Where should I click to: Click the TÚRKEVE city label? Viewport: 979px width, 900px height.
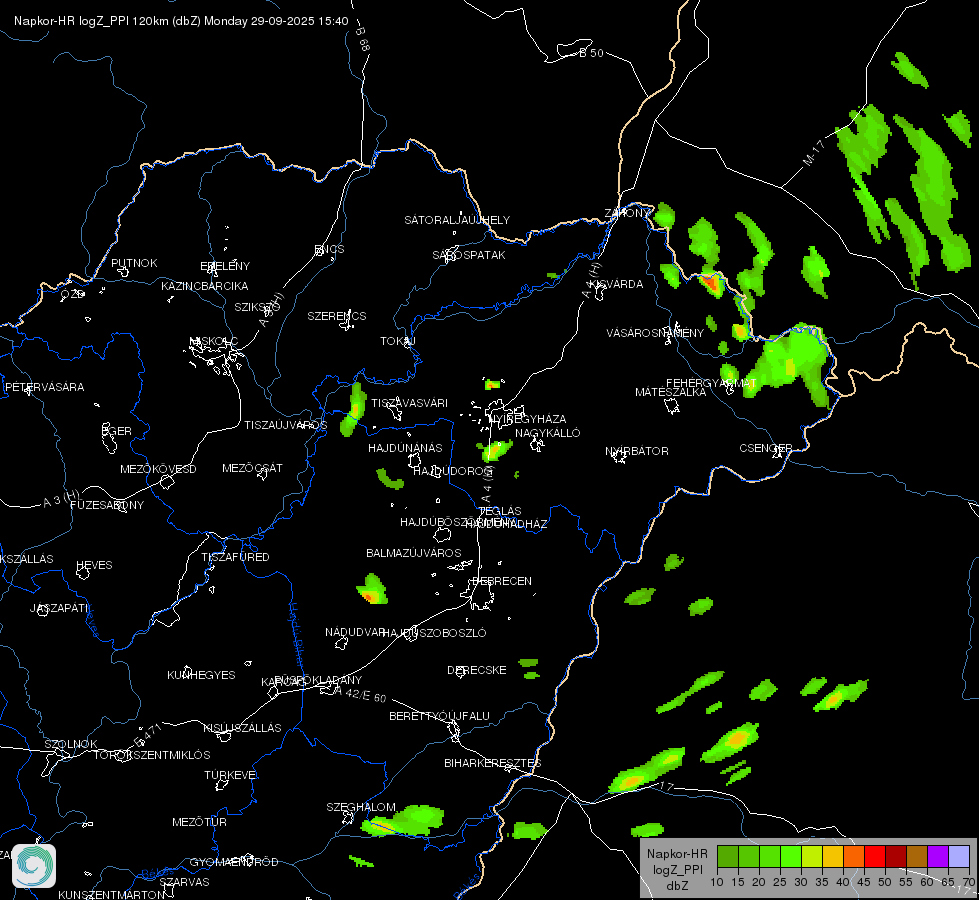coord(231,774)
